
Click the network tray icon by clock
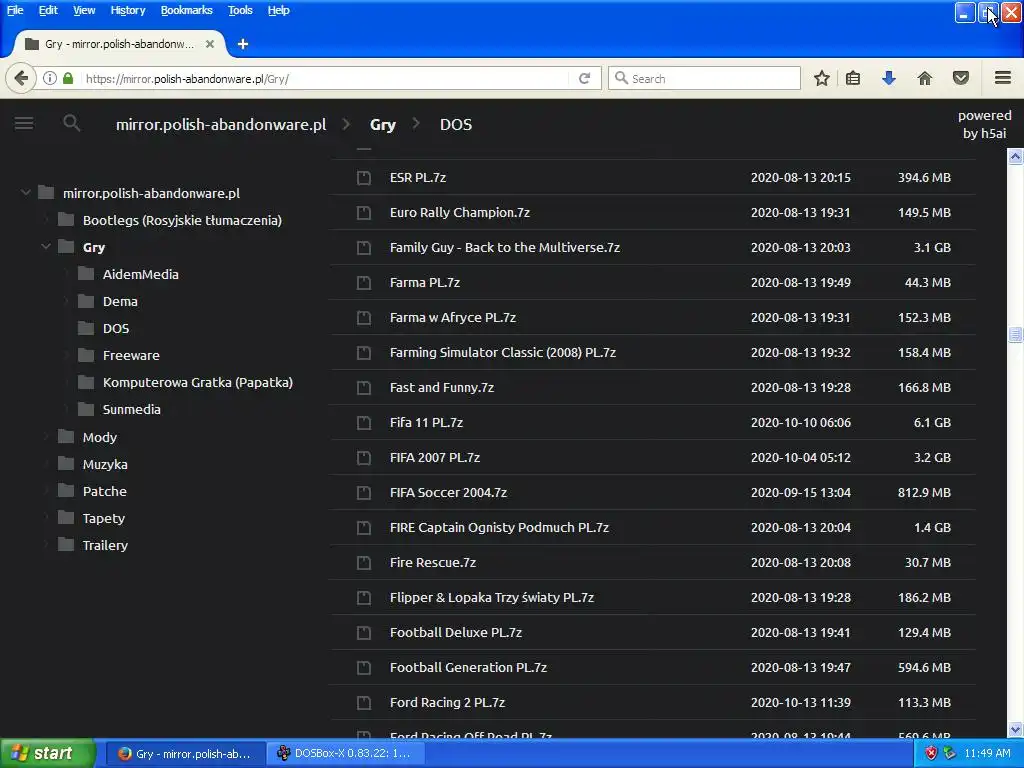950,753
